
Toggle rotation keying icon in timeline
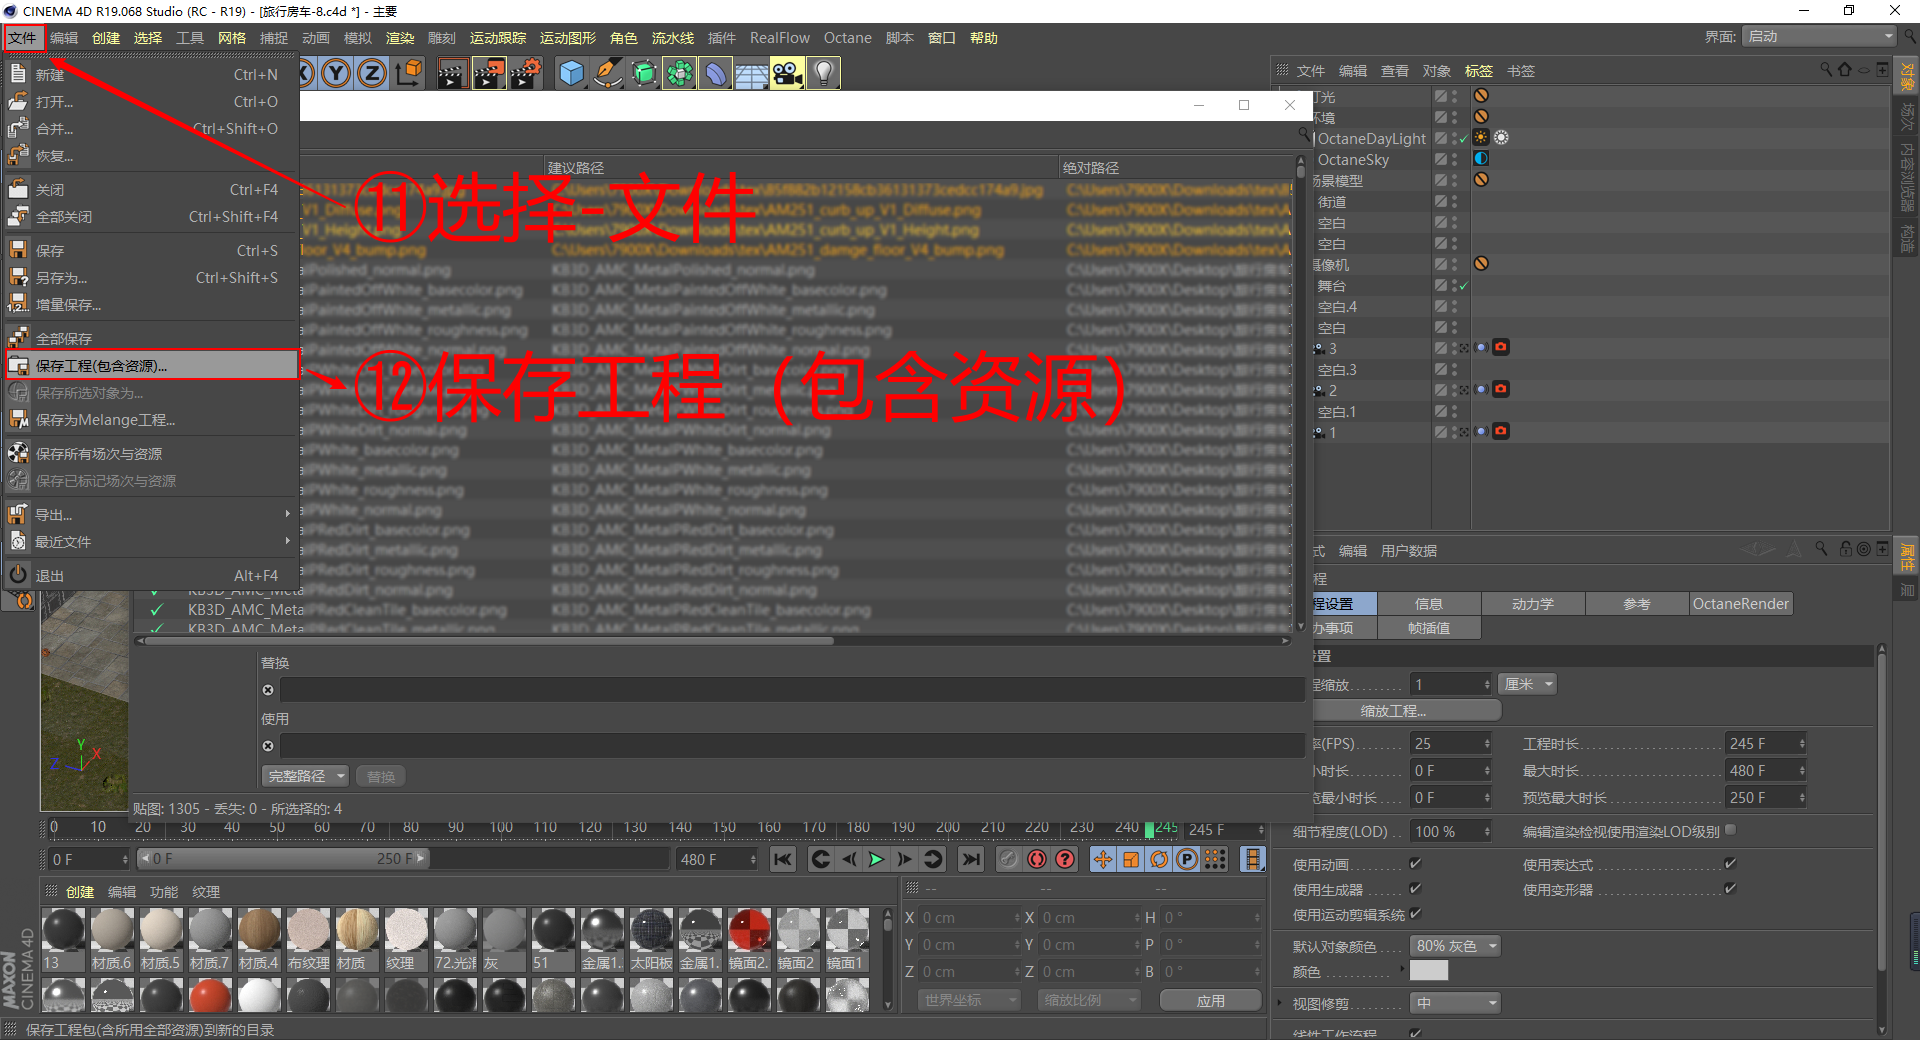point(1159,859)
